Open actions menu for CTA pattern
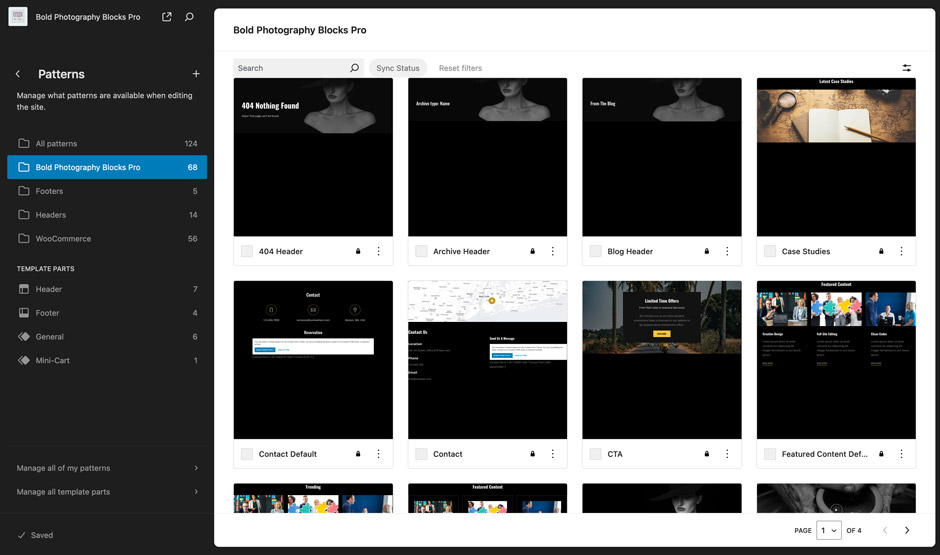The width and height of the screenshot is (940, 555). point(727,454)
